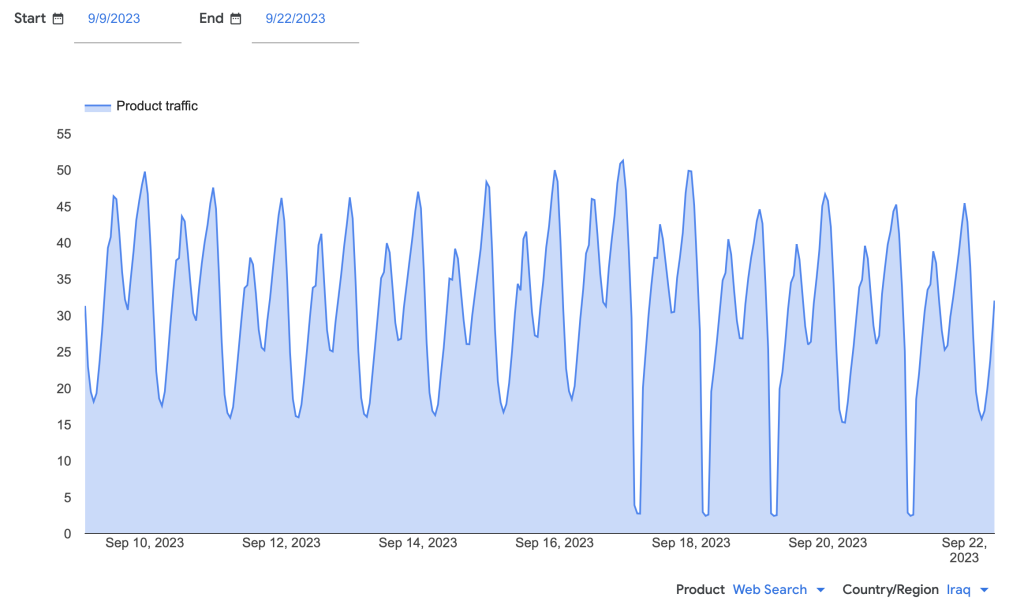Screen dimensions: 1024x609
Task: Click the End label text
Action: (211, 19)
